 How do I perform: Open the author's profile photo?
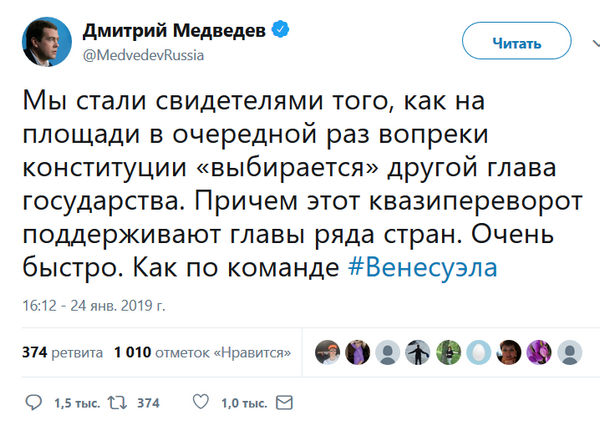[48, 42]
